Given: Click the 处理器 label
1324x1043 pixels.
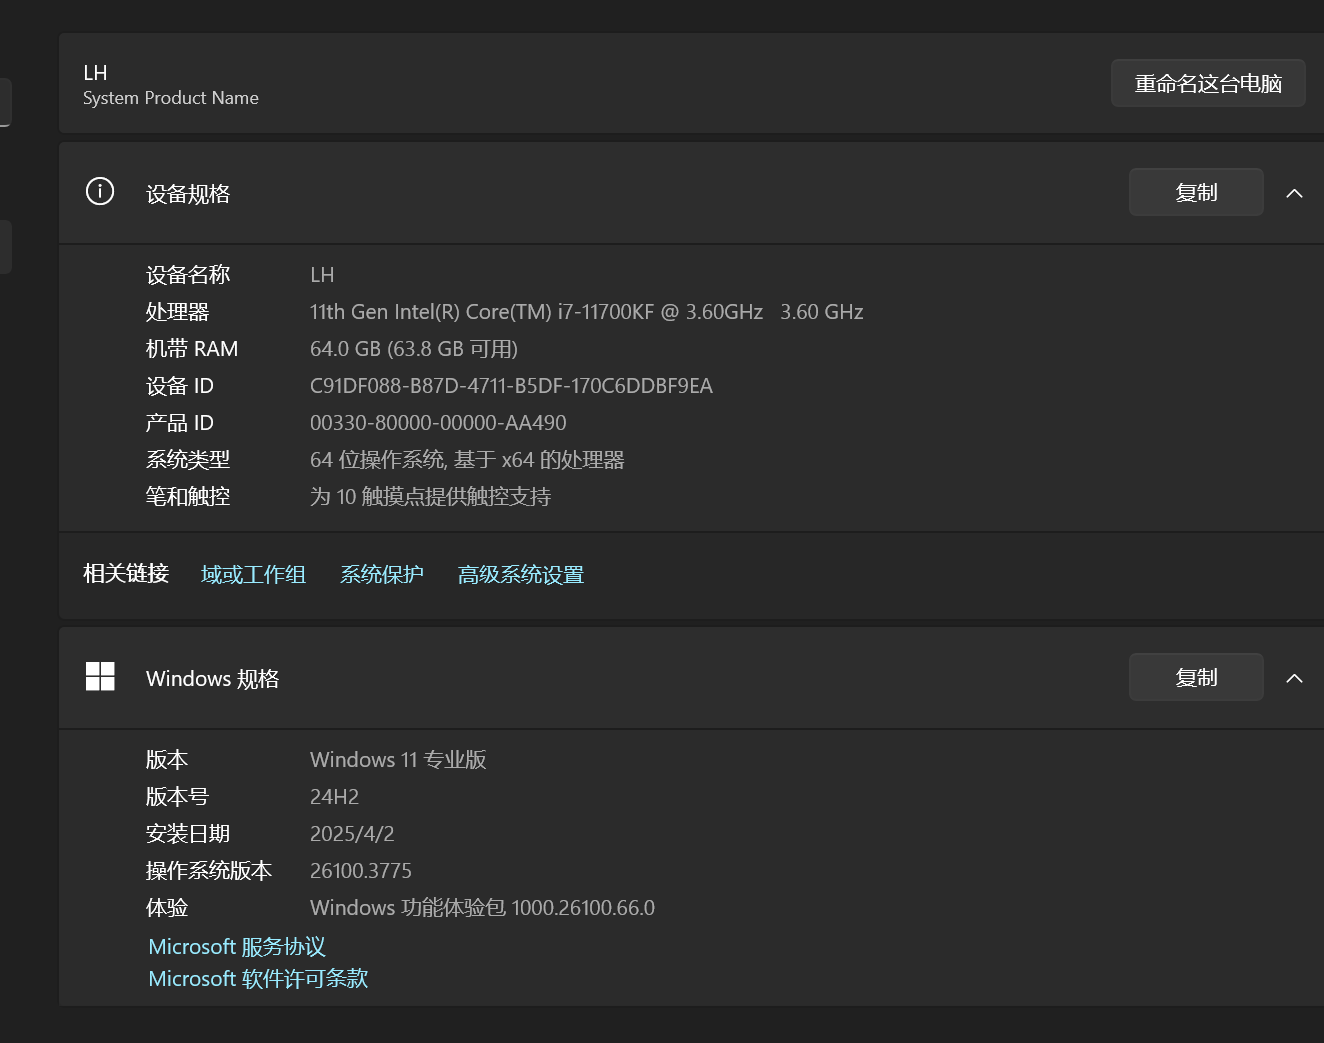Looking at the screenshot, I should [177, 312].
